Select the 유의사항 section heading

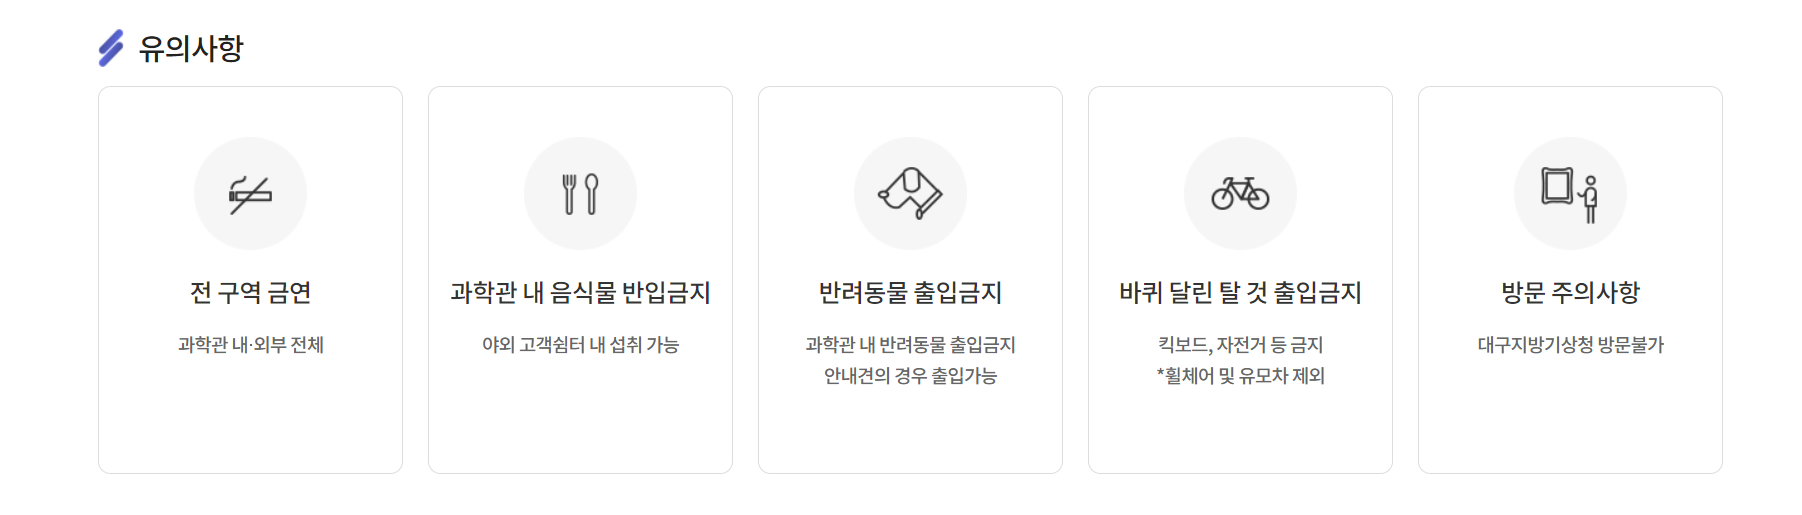pyautogui.click(x=191, y=48)
